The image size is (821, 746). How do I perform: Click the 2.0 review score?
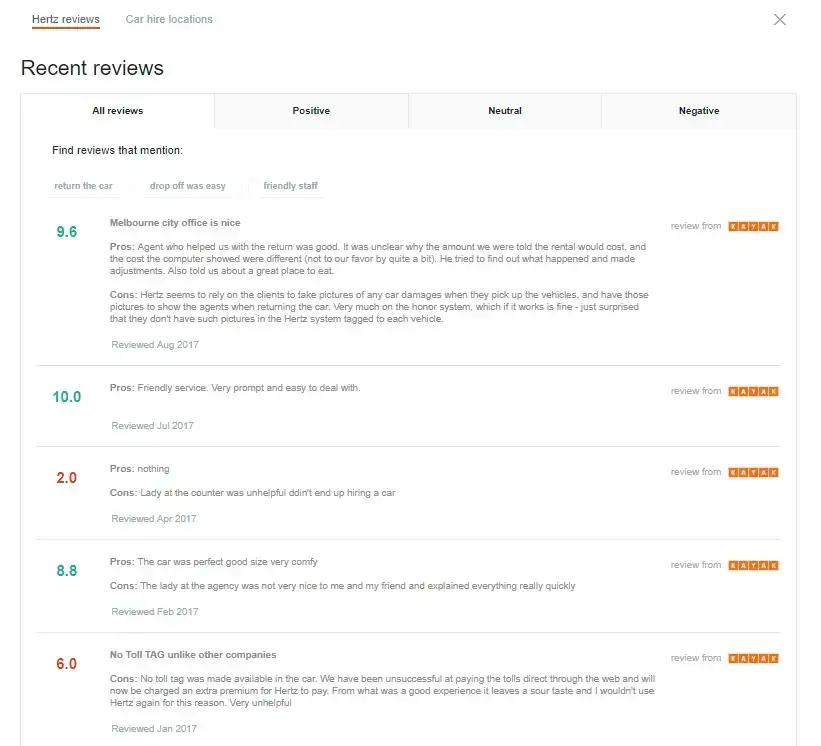point(66,477)
